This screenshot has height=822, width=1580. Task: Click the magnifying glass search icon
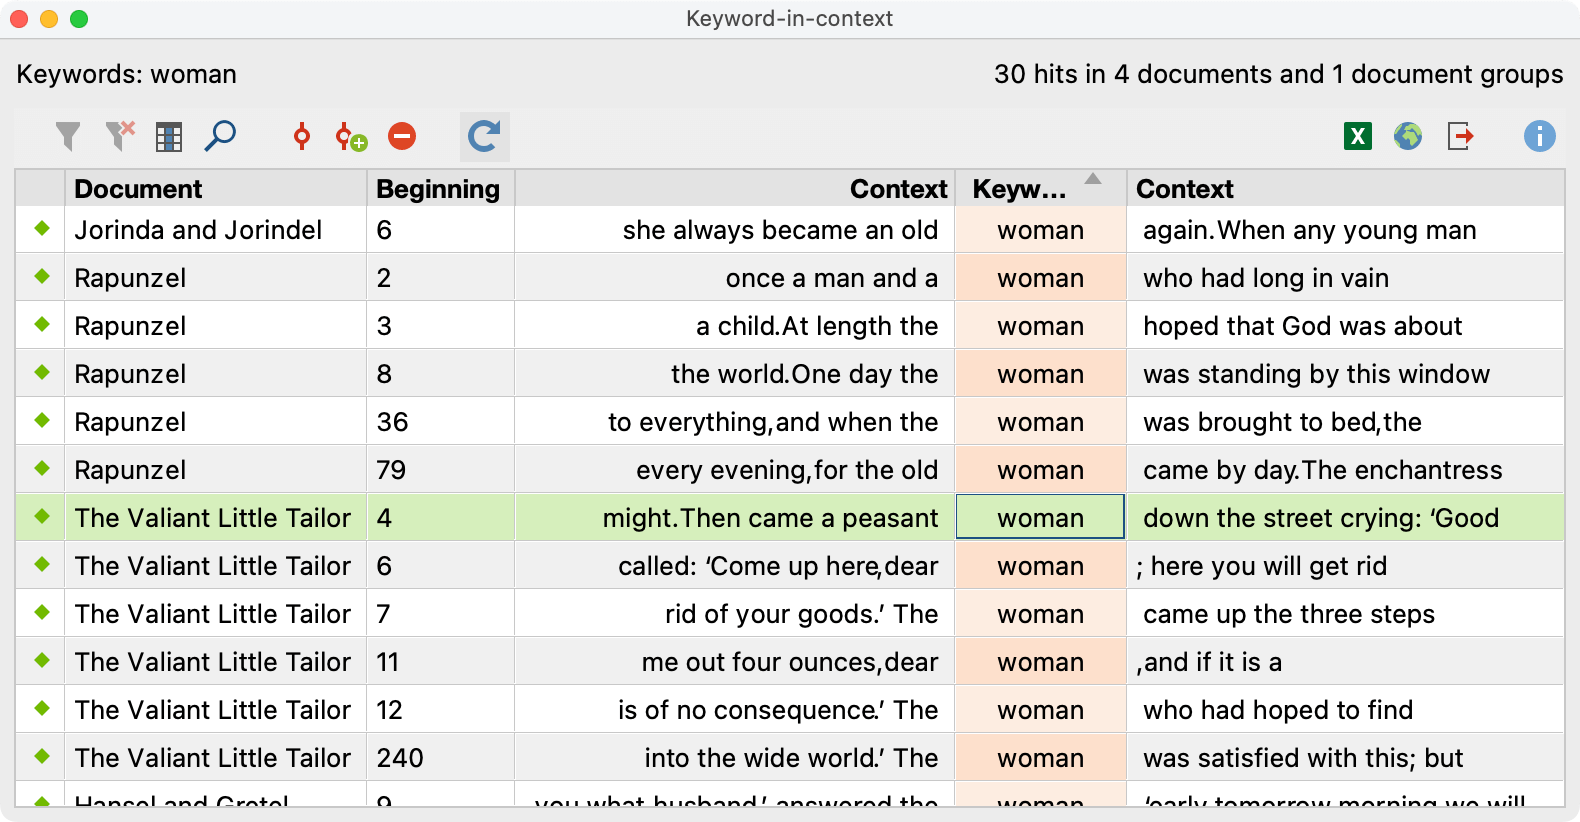[220, 136]
